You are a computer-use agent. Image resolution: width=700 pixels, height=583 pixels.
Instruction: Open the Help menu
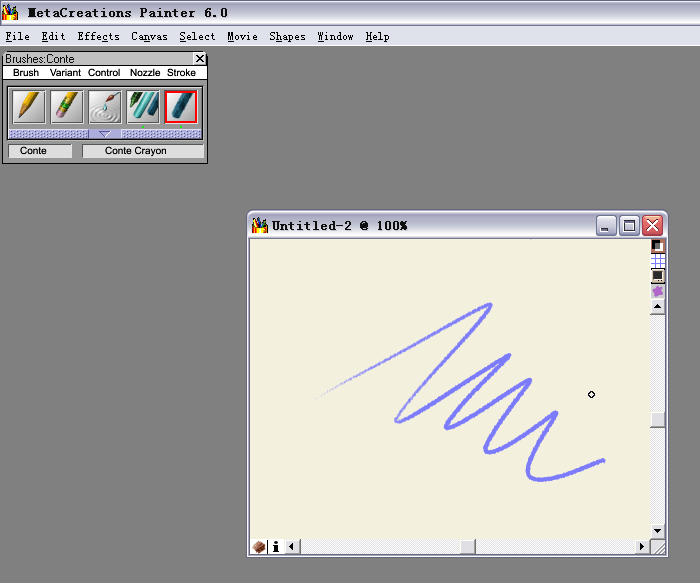(x=377, y=37)
